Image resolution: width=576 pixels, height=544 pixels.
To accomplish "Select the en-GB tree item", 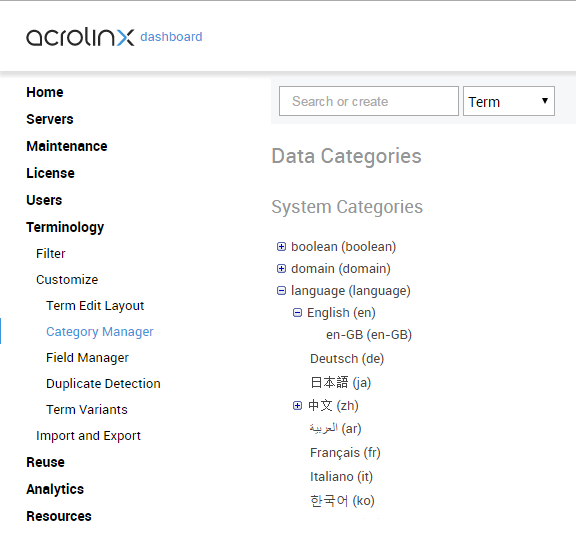I will point(369,335).
